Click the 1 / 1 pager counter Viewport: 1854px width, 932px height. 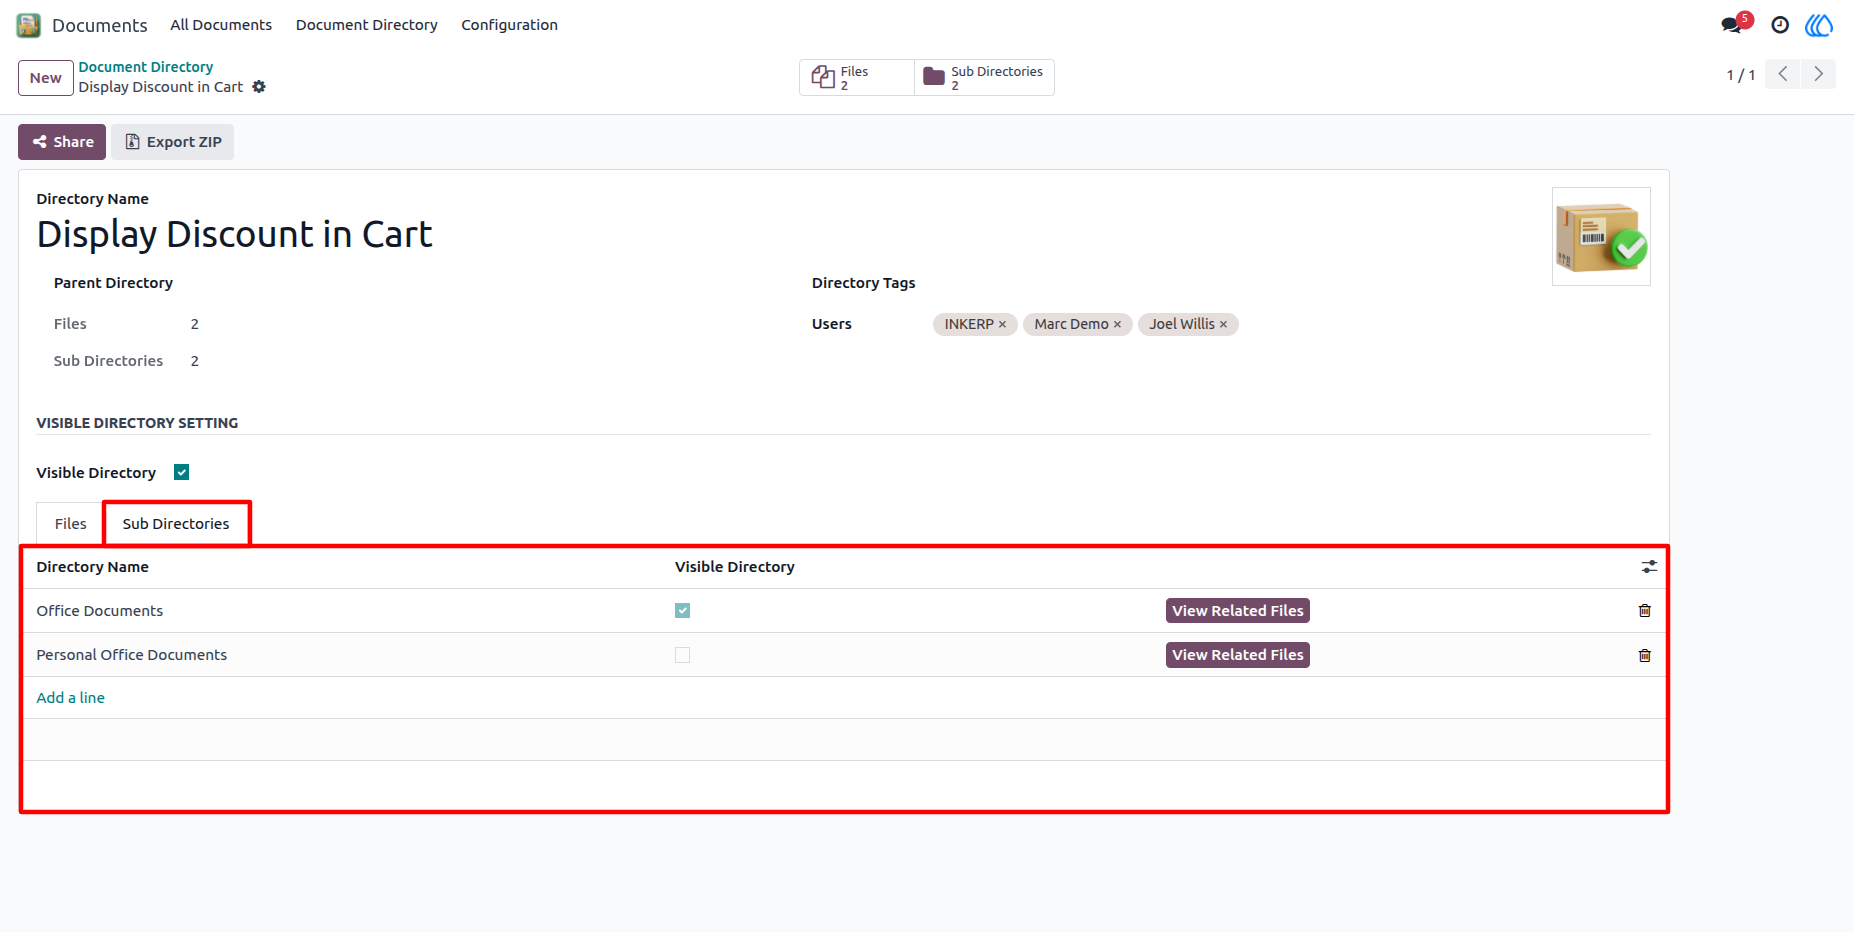click(x=1741, y=75)
